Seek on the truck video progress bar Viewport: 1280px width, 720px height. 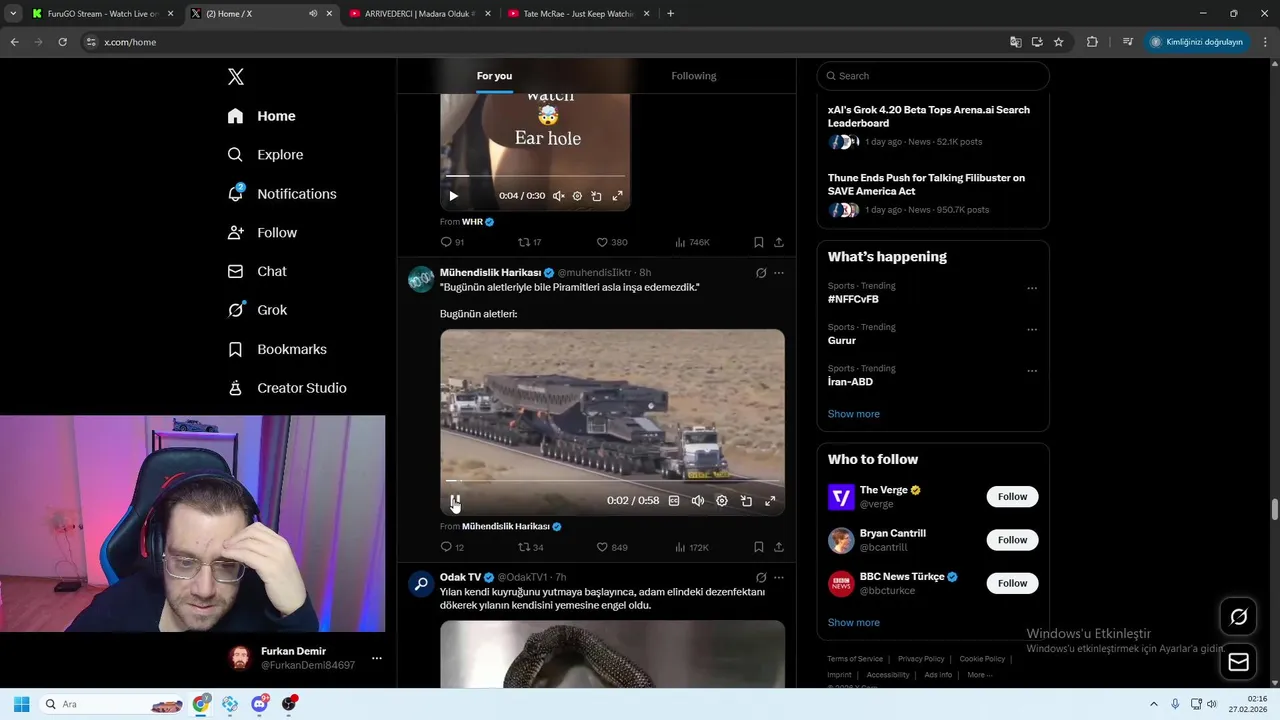[612, 481]
